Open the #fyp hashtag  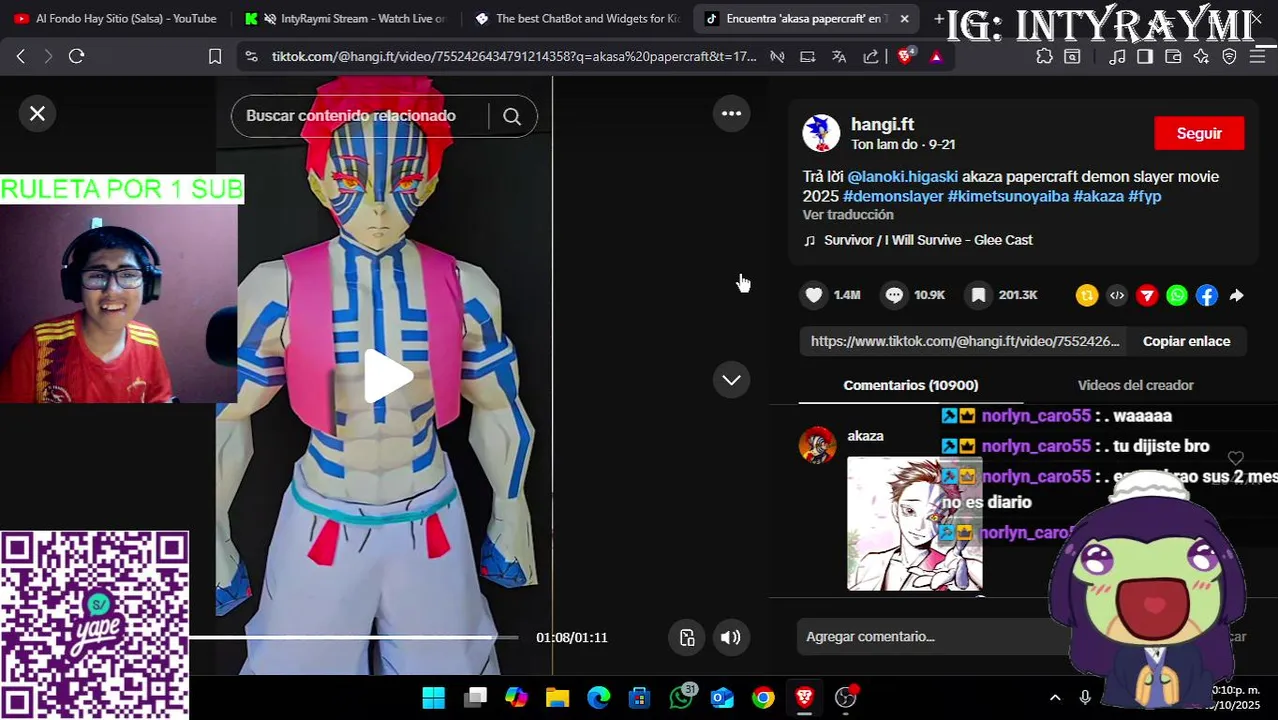coord(1145,196)
